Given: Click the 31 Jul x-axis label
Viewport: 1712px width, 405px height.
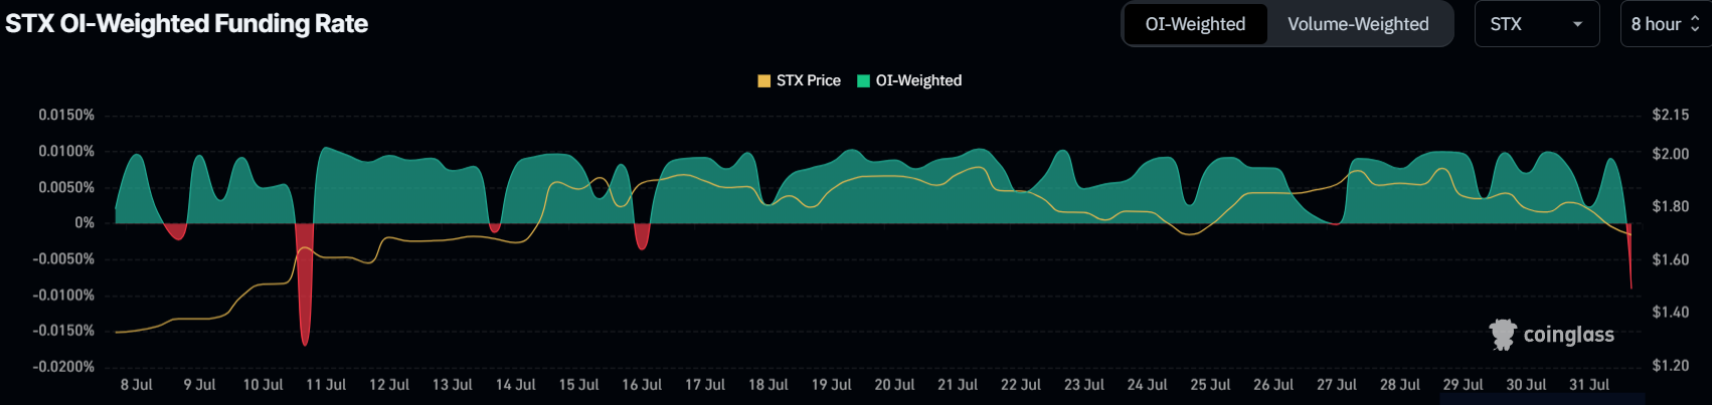Looking at the screenshot, I should [1589, 385].
